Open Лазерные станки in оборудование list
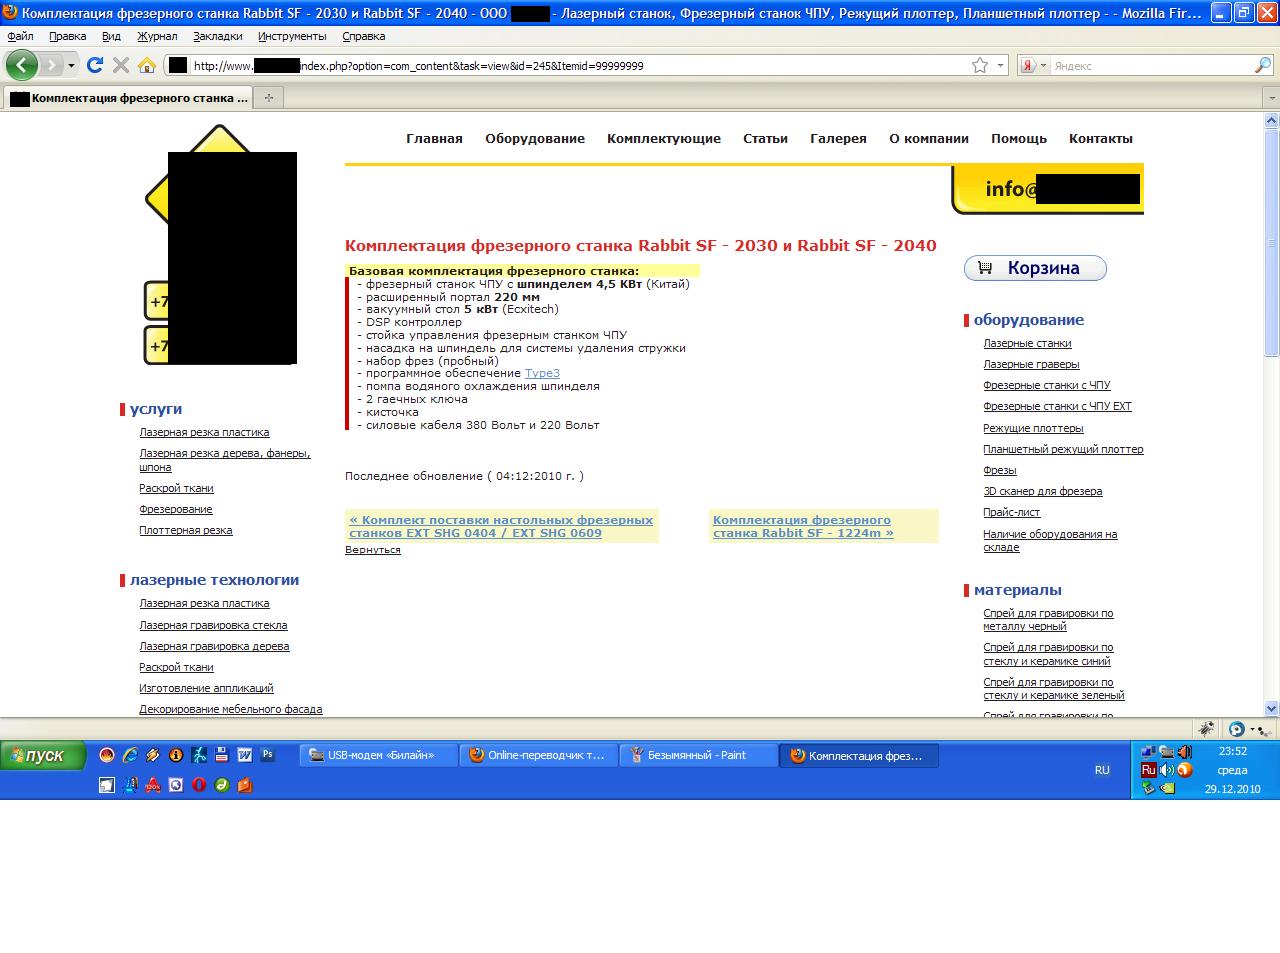Viewport: 1280px width, 953px height. pyautogui.click(x=1027, y=343)
